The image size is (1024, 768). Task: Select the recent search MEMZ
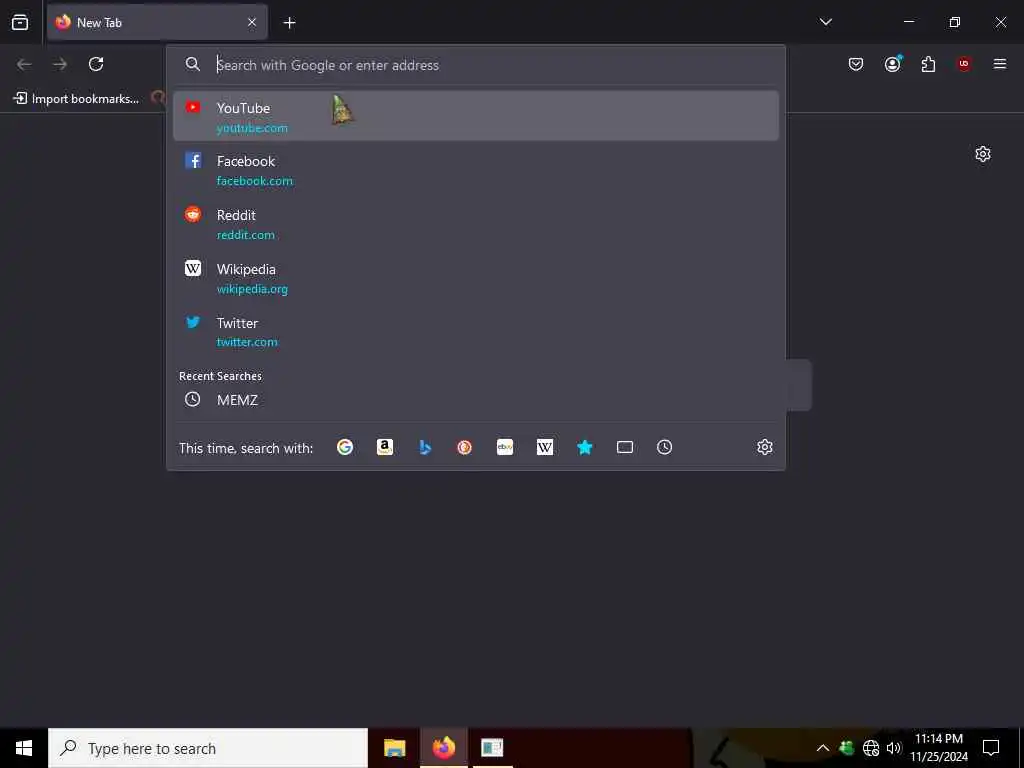tap(475, 400)
